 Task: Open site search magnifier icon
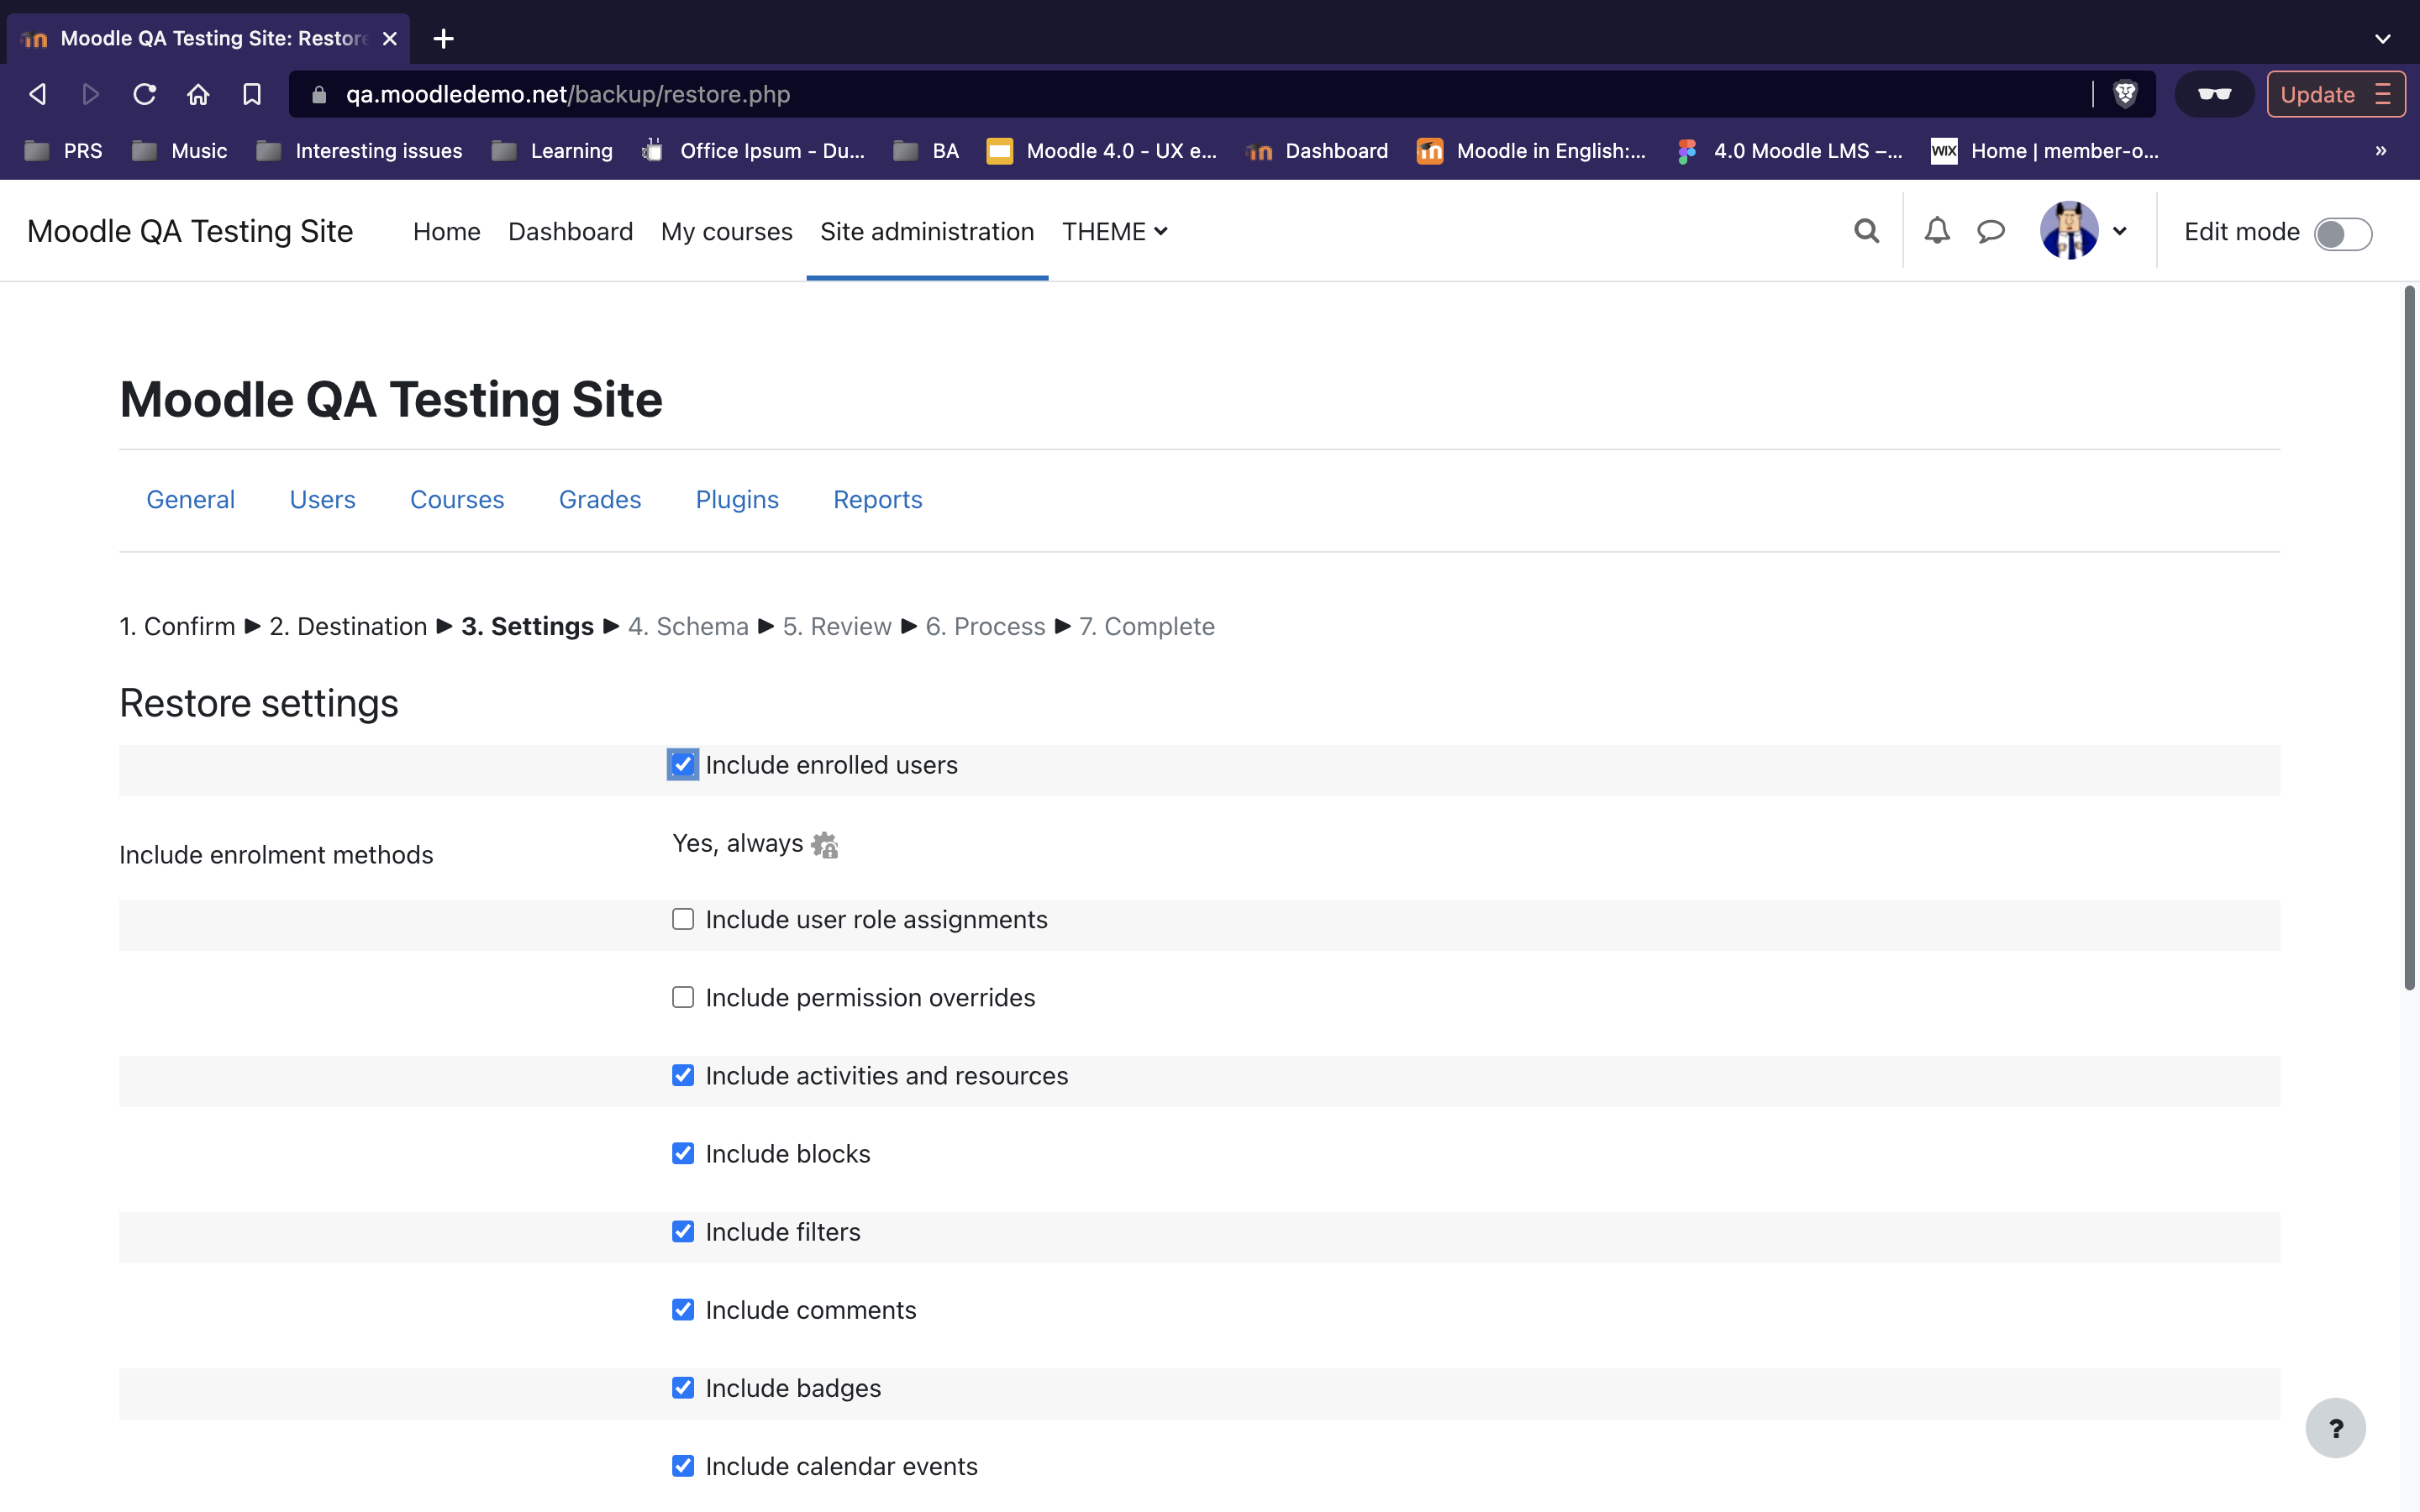tap(1866, 231)
